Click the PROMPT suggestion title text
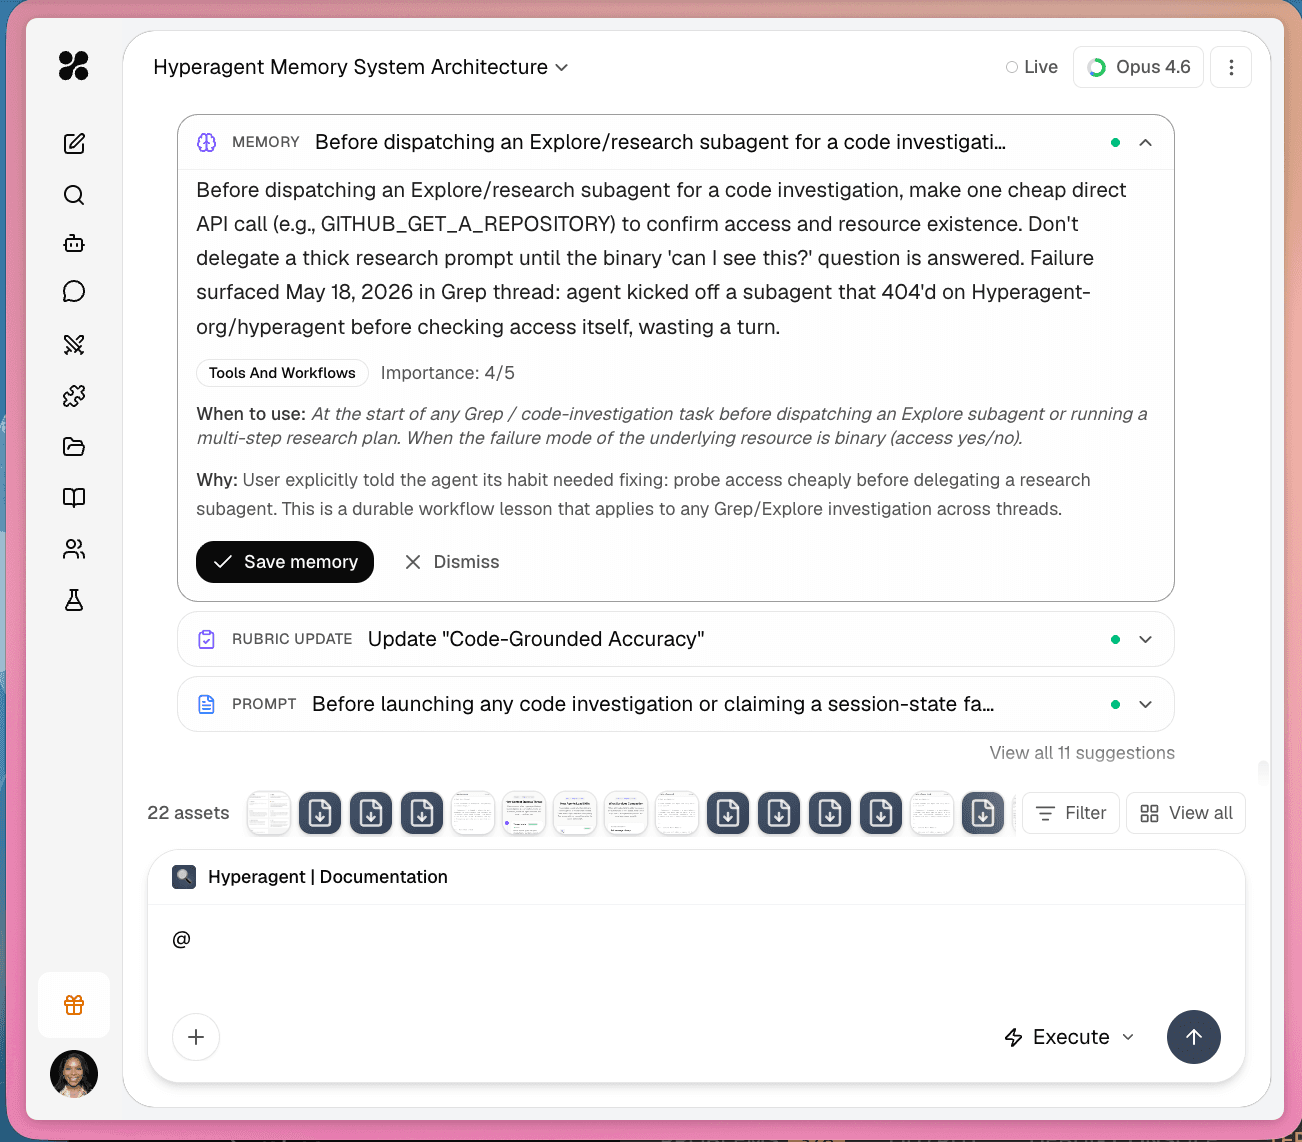The image size is (1302, 1142). 653,704
